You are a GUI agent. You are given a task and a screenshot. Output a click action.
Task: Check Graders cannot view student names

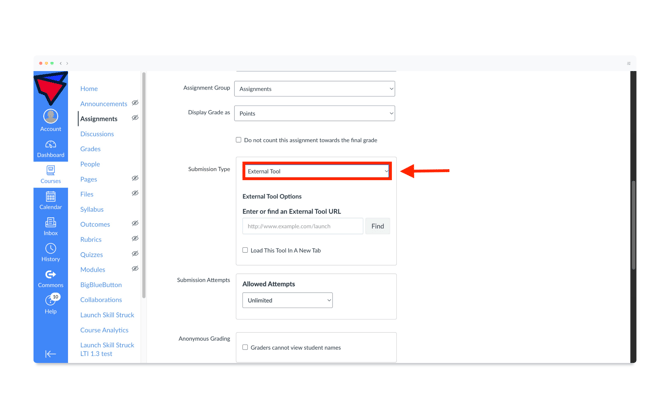pyautogui.click(x=245, y=347)
